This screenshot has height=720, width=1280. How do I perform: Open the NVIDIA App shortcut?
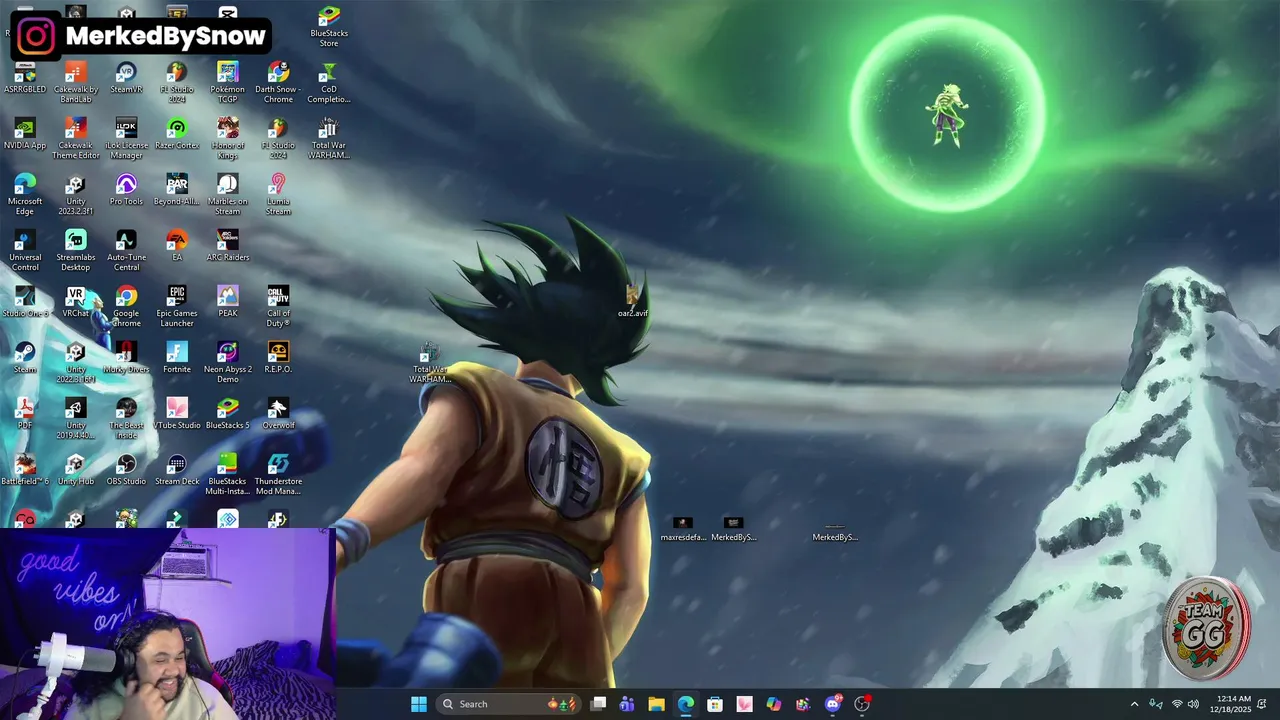coord(25,135)
